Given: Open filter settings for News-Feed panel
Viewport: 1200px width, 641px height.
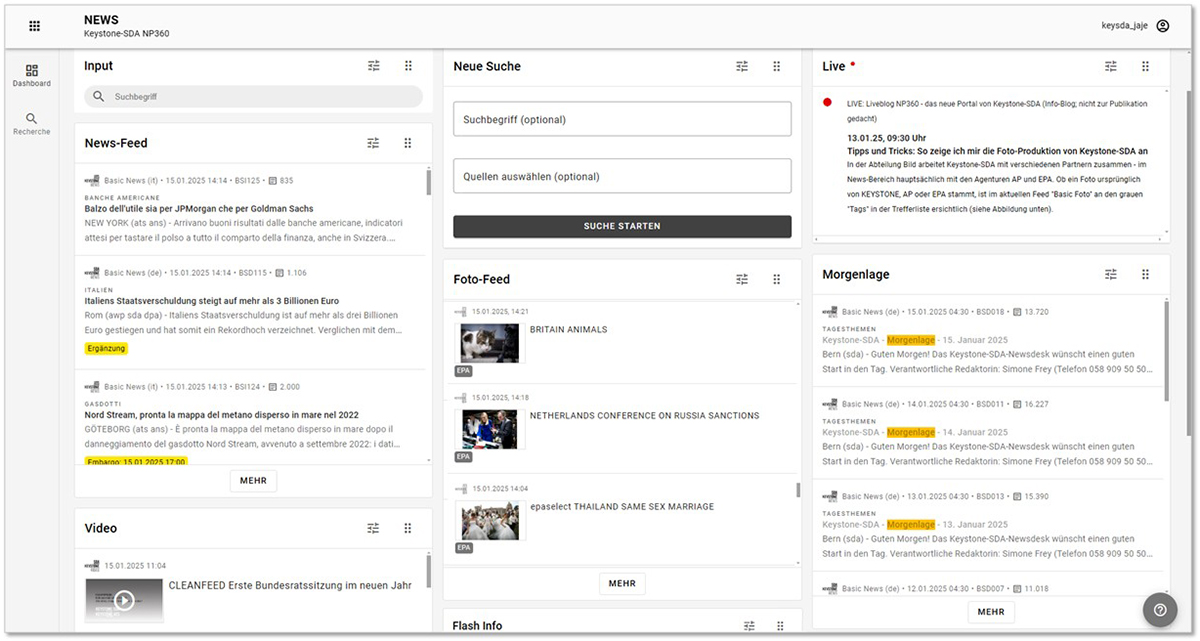Looking at the screenshot, I should [373, 143].
